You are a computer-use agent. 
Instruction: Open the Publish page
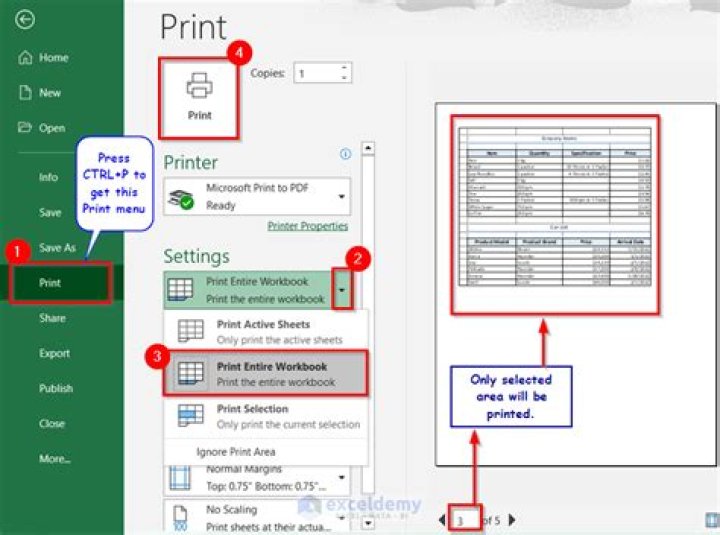pos(56,389)
